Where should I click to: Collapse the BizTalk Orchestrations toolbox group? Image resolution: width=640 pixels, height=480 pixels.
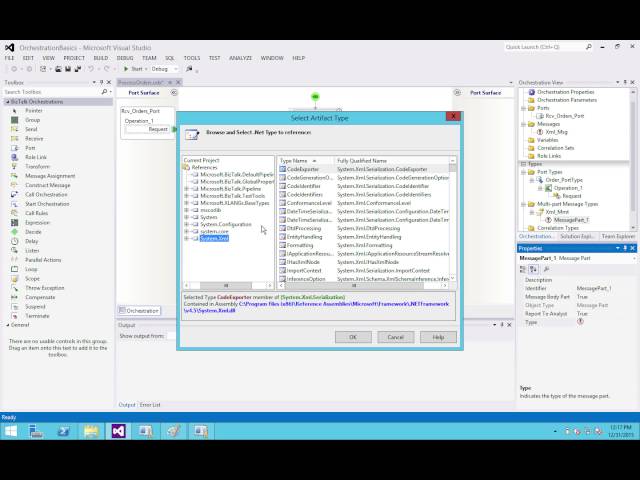pos(7,102)
